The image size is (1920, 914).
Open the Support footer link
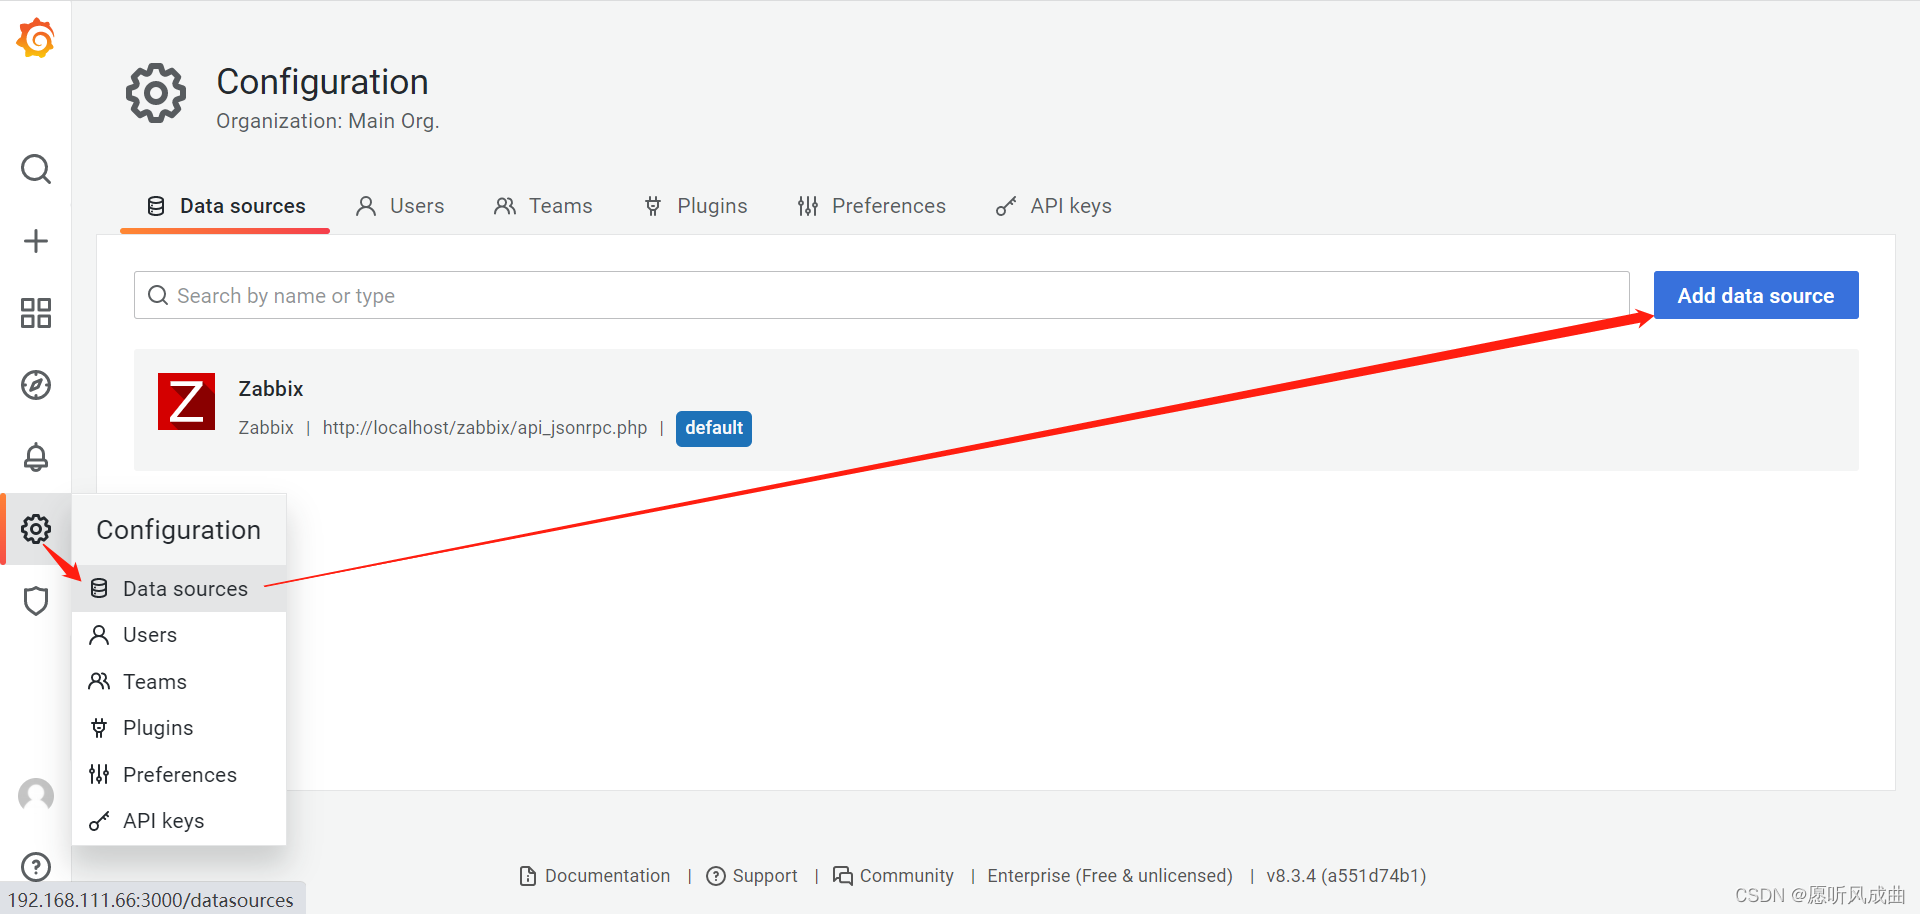[x=752, y=876]
